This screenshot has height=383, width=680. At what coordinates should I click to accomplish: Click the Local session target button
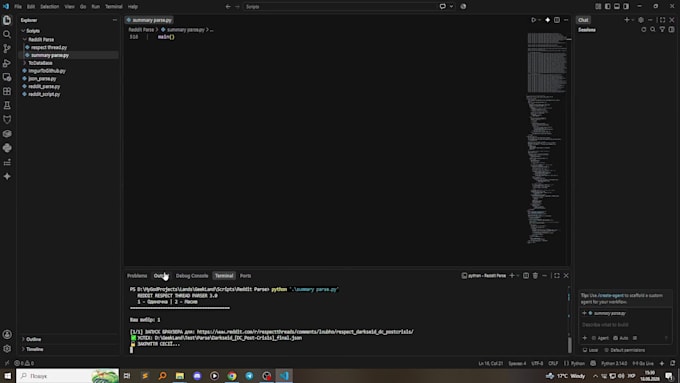[590, 350]
